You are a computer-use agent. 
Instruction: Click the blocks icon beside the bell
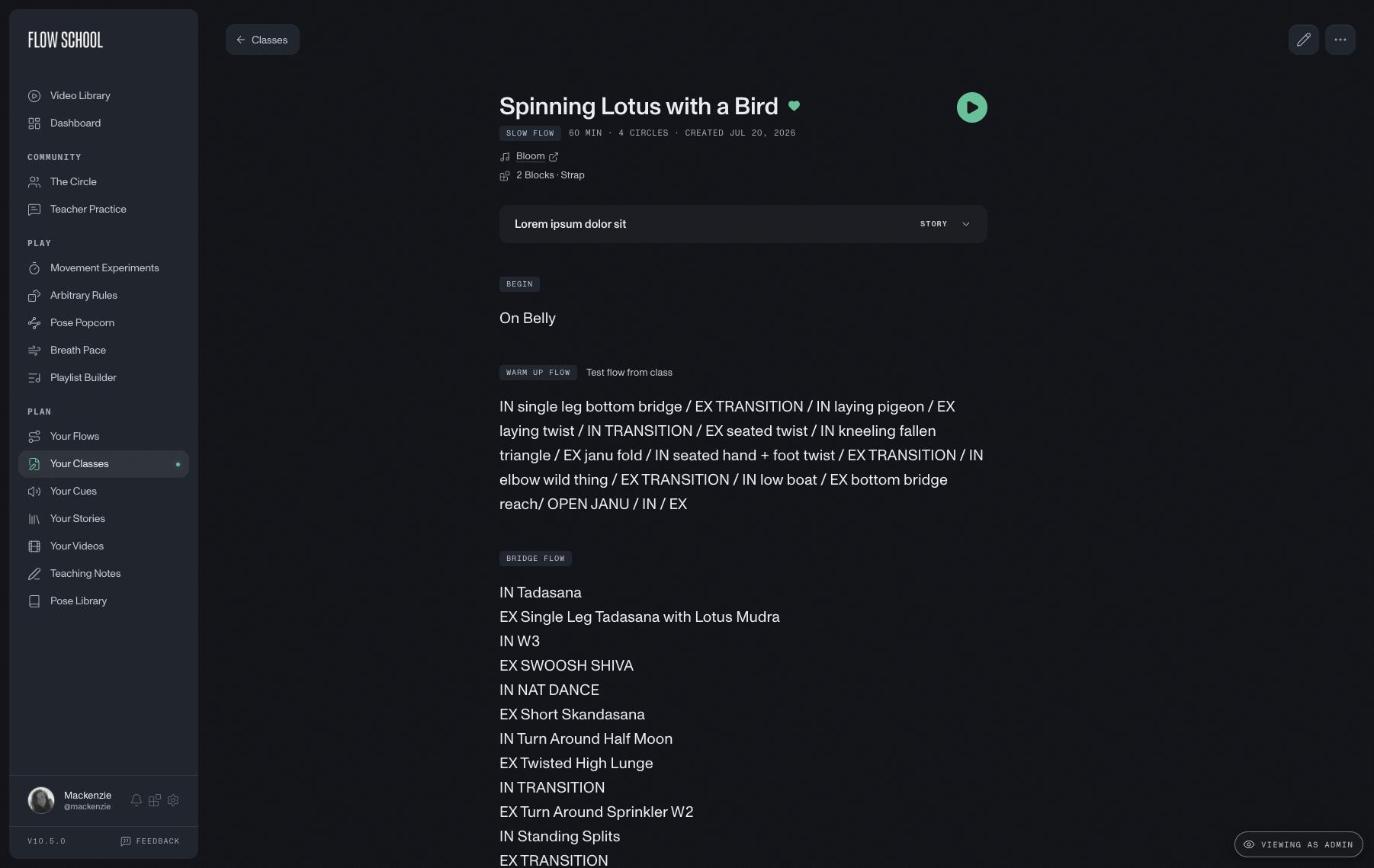155,800
